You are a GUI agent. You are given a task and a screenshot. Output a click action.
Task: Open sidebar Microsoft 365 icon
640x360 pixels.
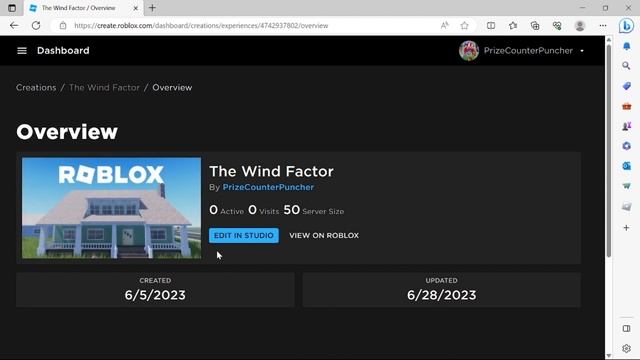(x=627, y=146)
